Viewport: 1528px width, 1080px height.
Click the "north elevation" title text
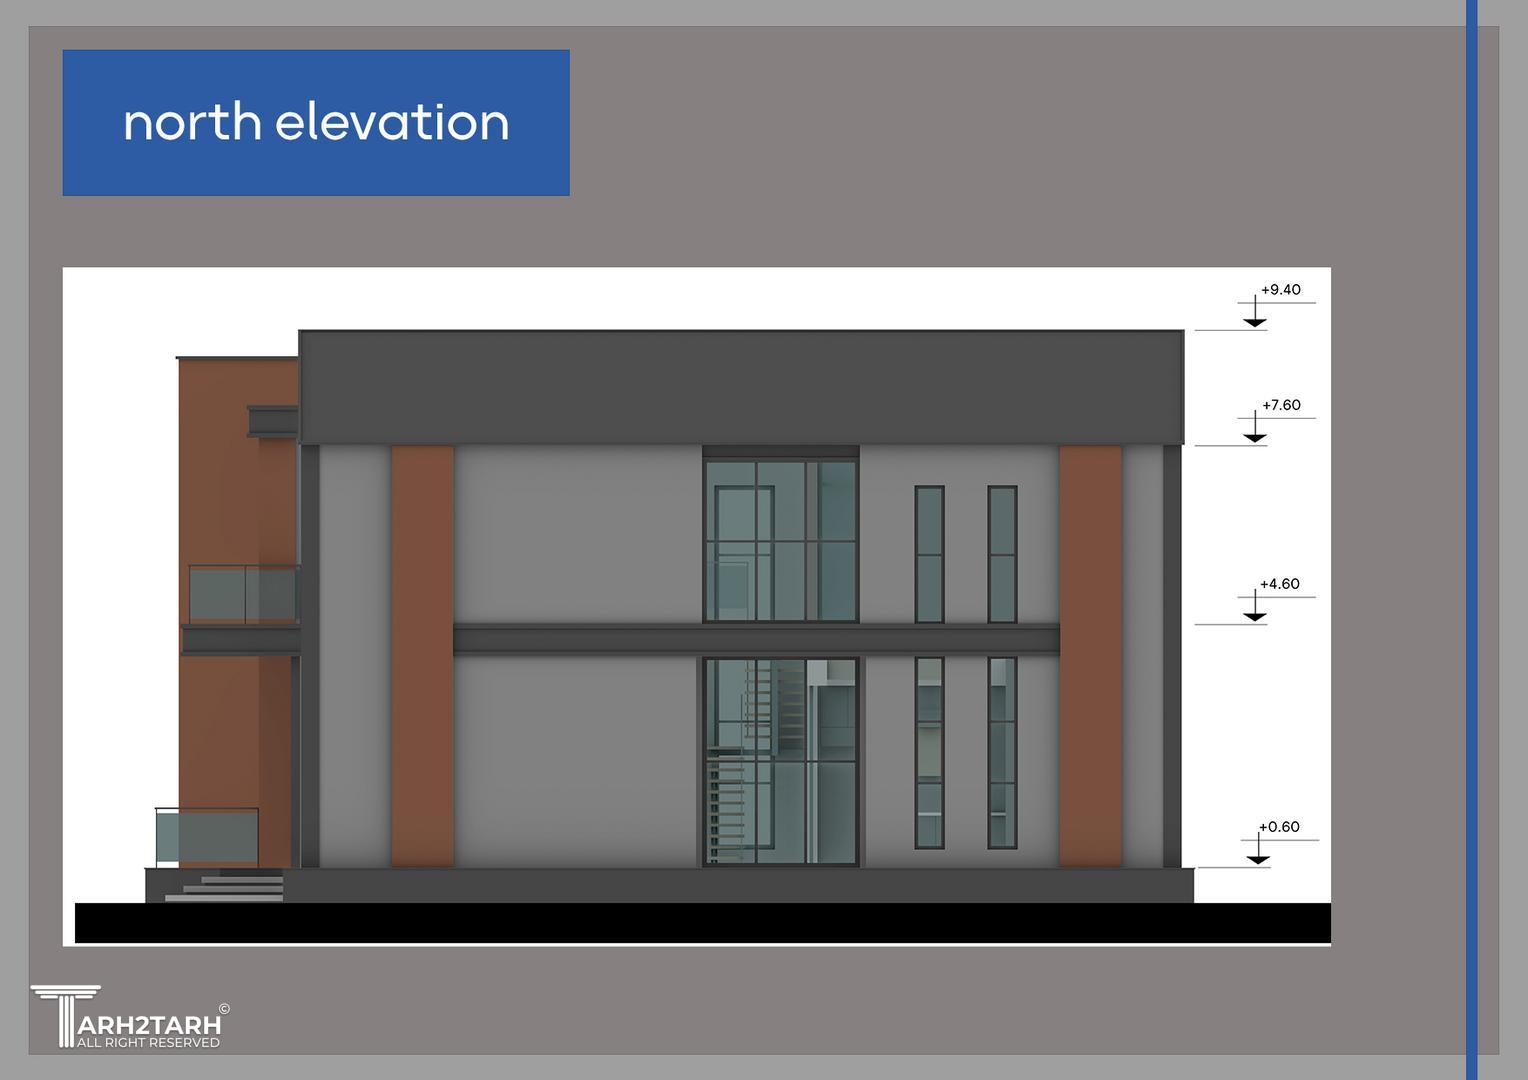316,122
